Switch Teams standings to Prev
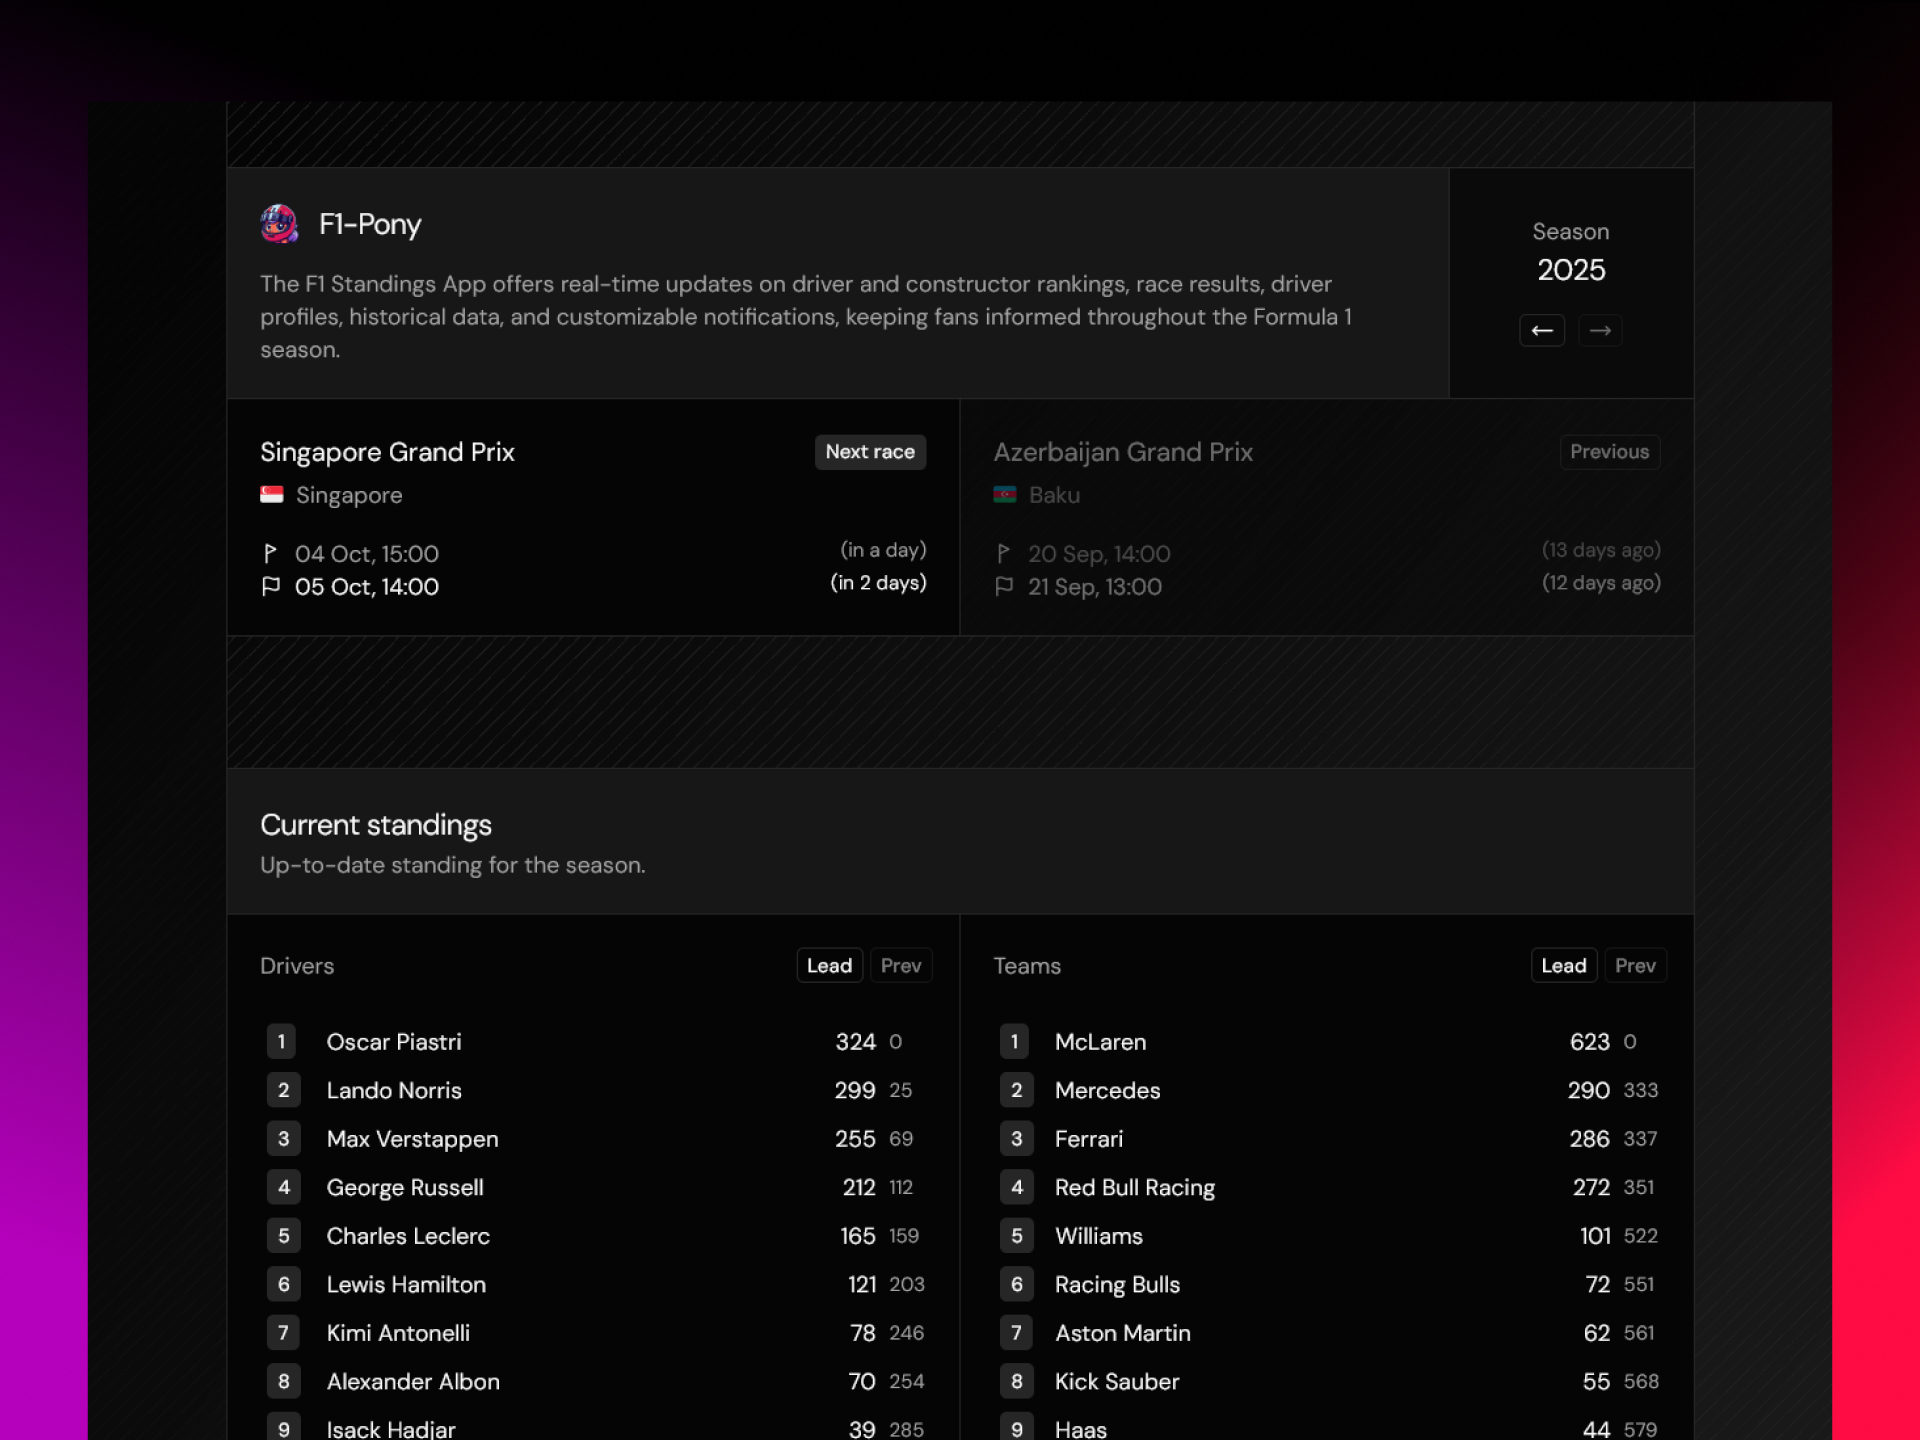Image resolution: width=1920 pixels, height=1440 pixels. 1635,966
